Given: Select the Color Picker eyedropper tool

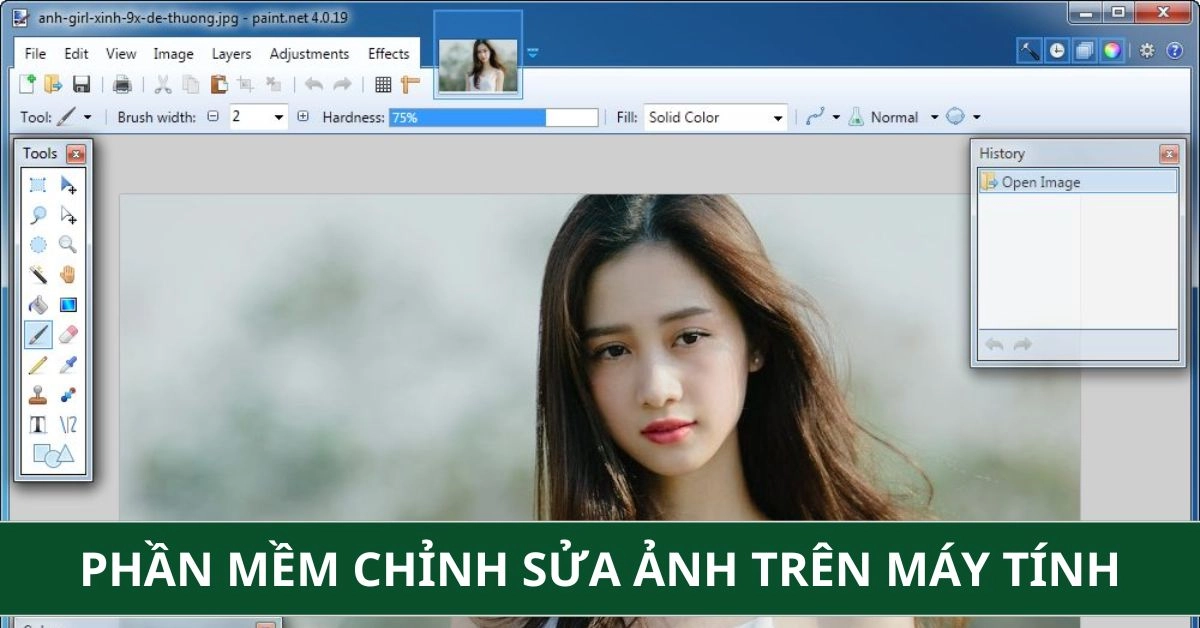Looking at the screenshot, I should pos(68,364).
